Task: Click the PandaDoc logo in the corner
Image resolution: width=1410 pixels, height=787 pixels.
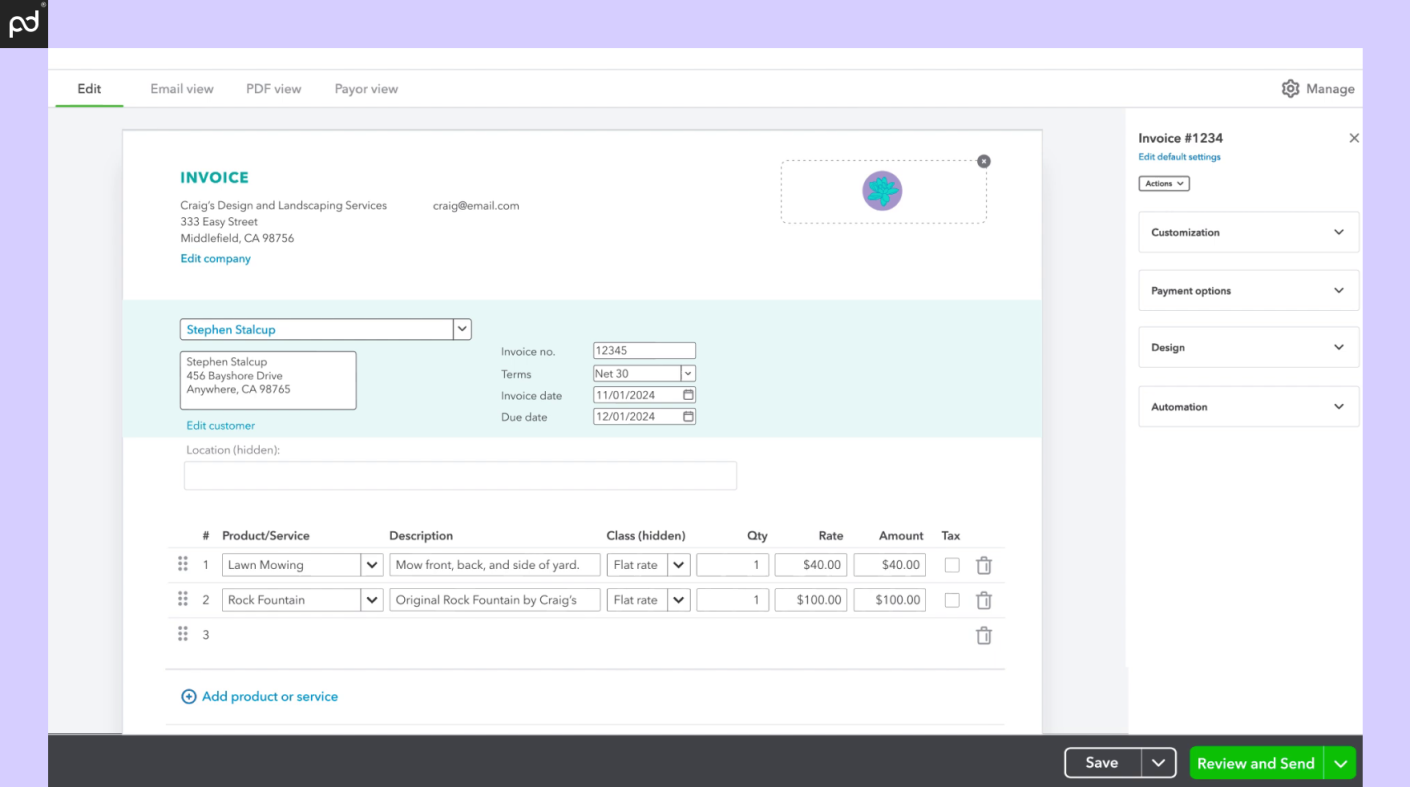Action: tap(23, 23)
